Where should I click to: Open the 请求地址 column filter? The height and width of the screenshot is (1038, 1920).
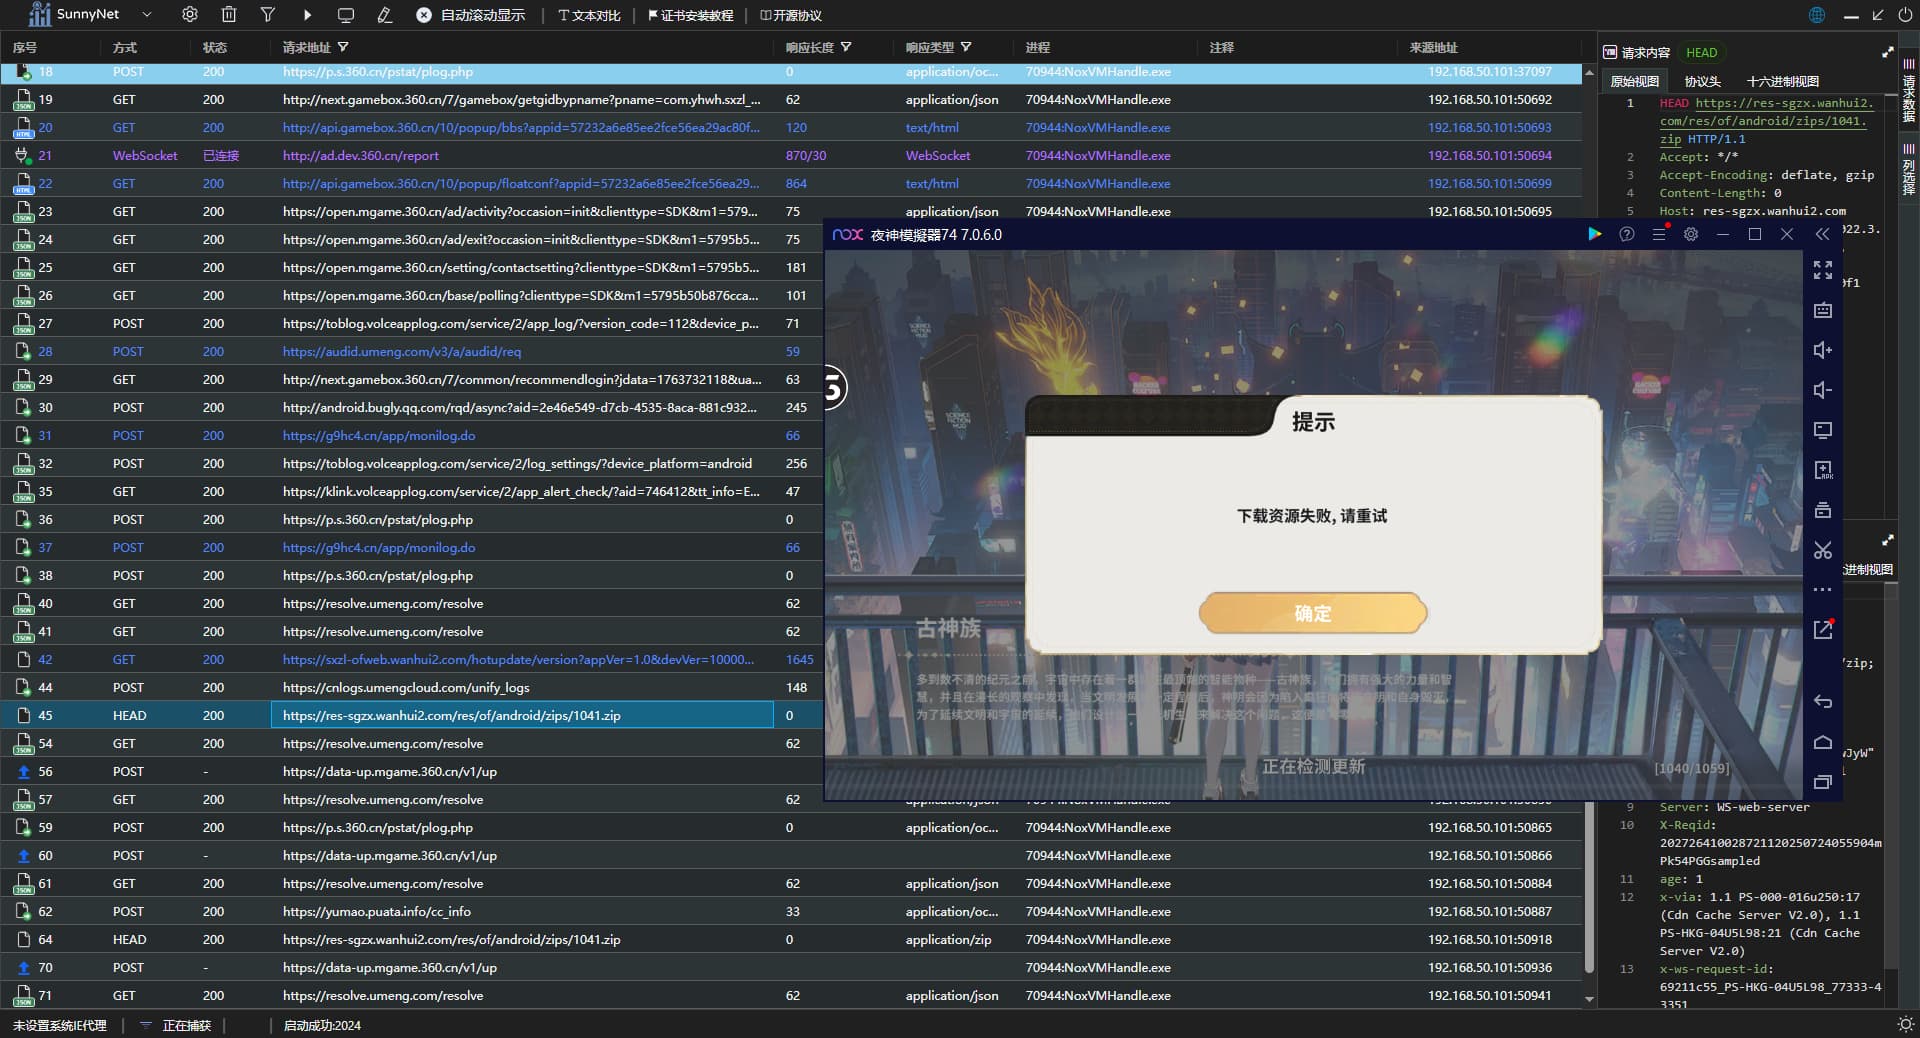point(343,47)
